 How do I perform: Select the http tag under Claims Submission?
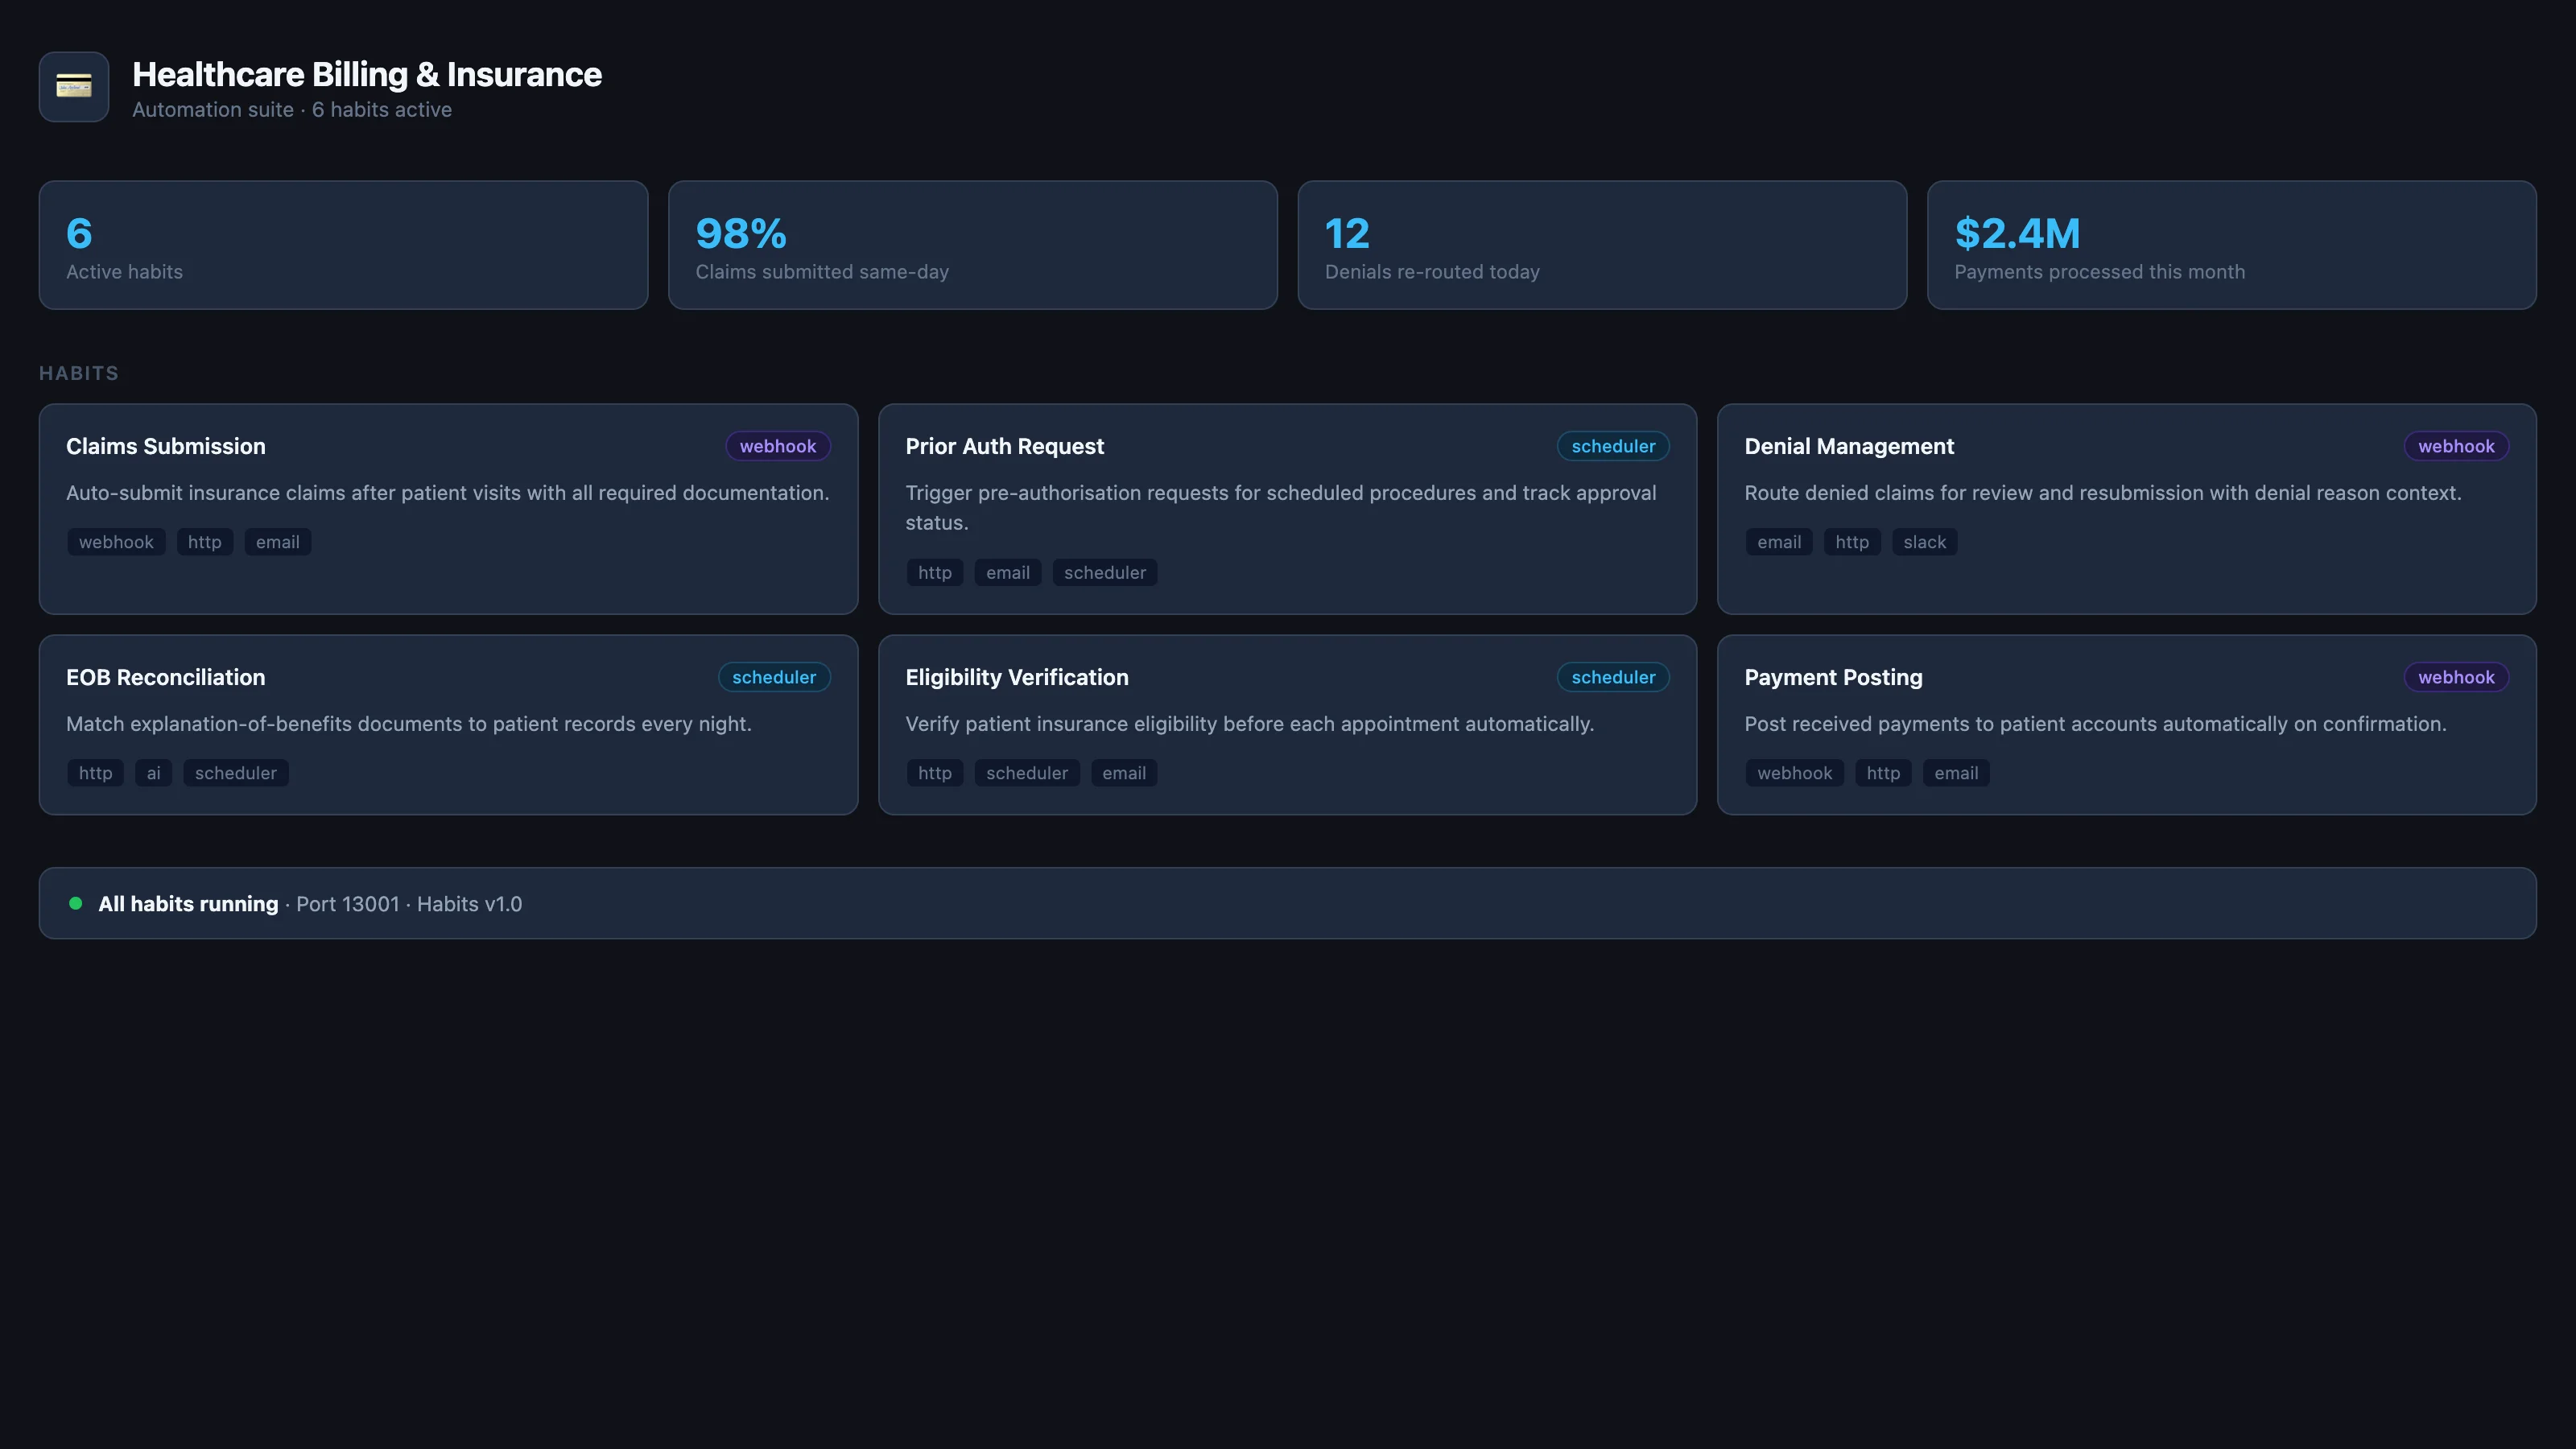pyautogui.click(x=205, y=542)
